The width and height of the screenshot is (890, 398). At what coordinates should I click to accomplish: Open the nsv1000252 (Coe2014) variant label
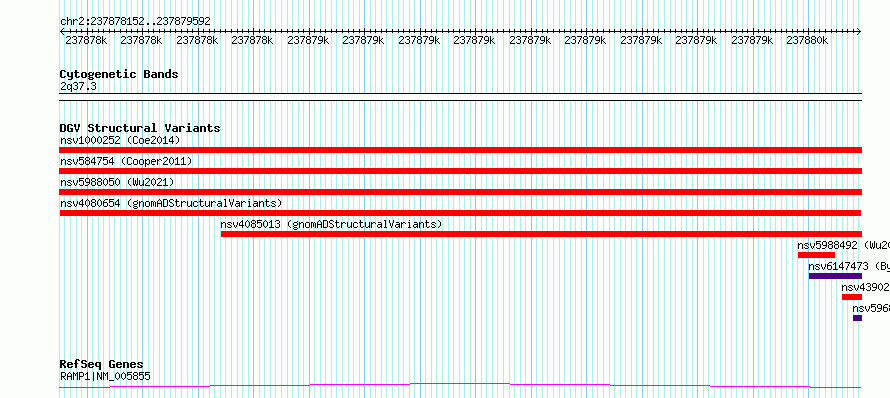click(x=120, y=140)
